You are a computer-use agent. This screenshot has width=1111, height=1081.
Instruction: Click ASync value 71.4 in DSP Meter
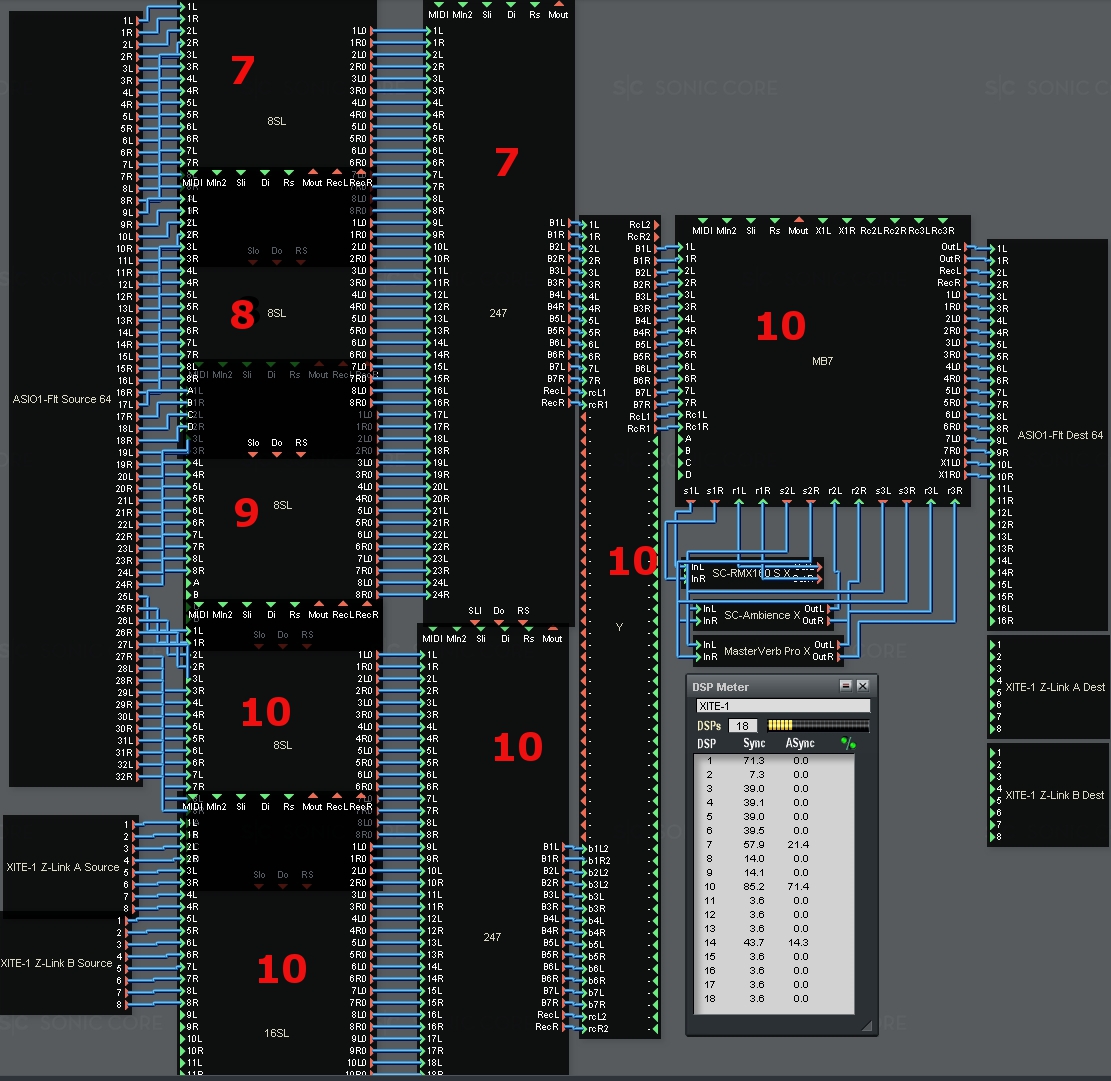pos(799,886)
